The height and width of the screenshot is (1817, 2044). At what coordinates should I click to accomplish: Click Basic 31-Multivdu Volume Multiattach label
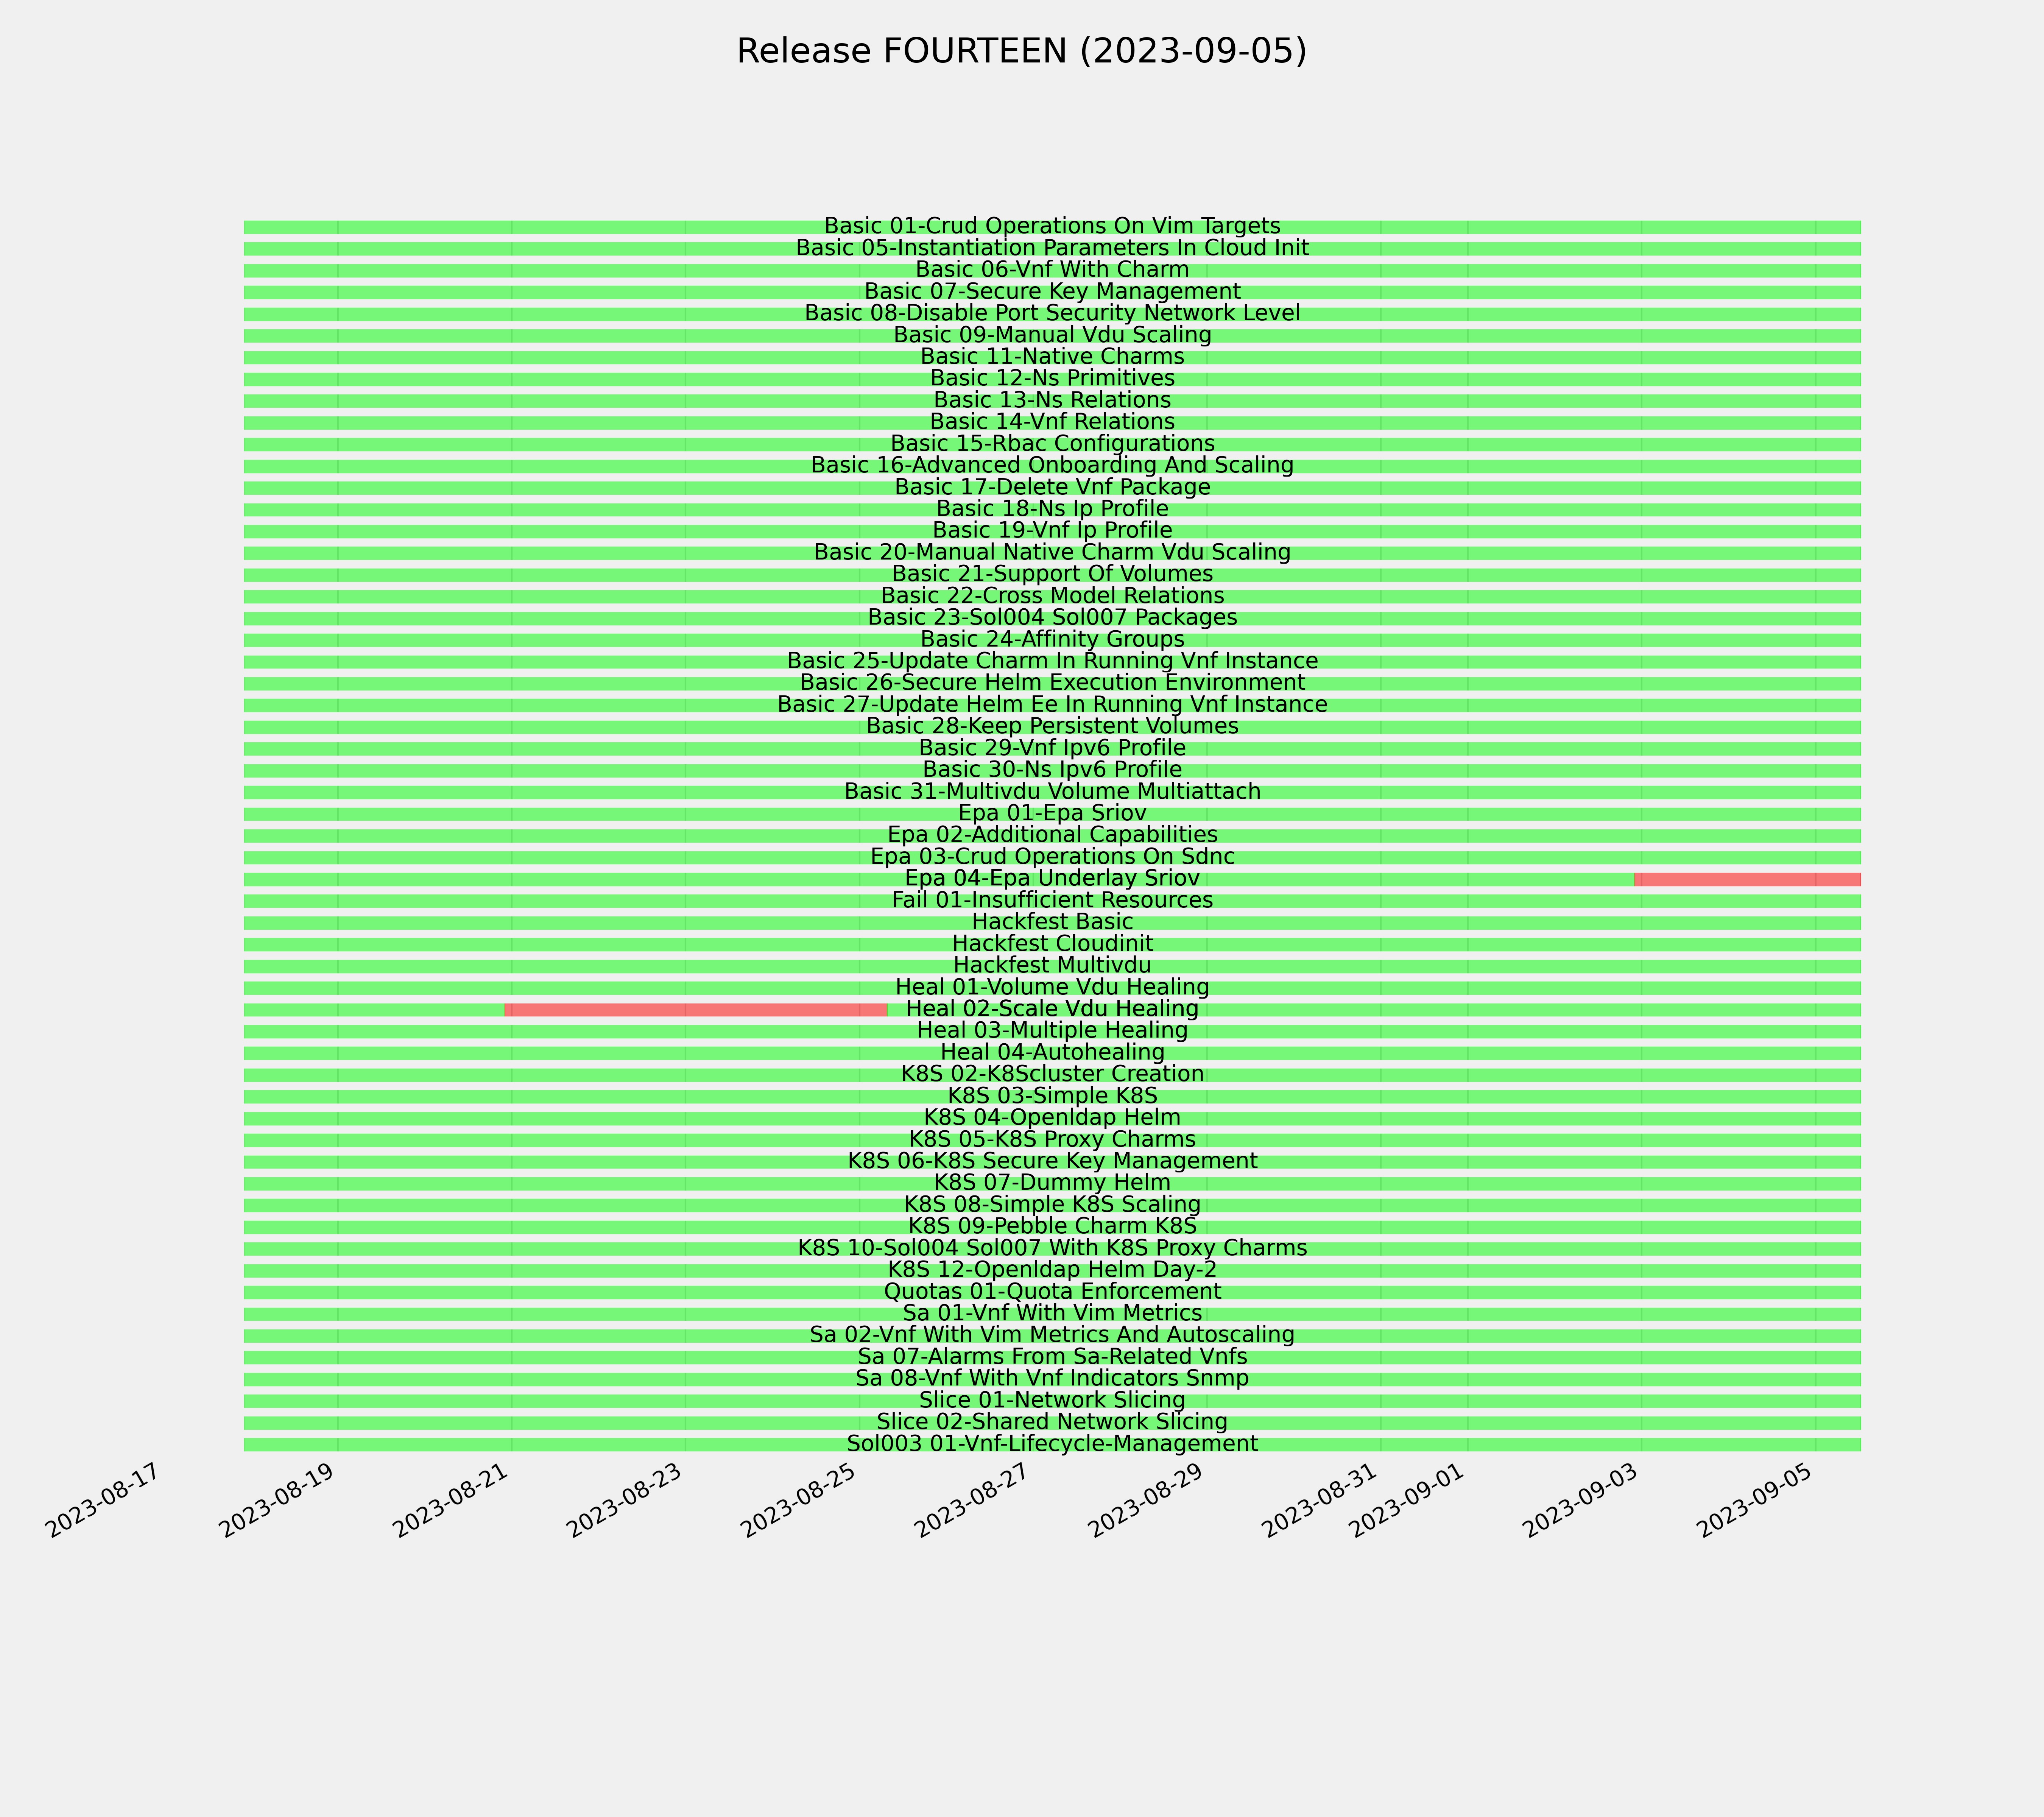[x=1052, y=792]
